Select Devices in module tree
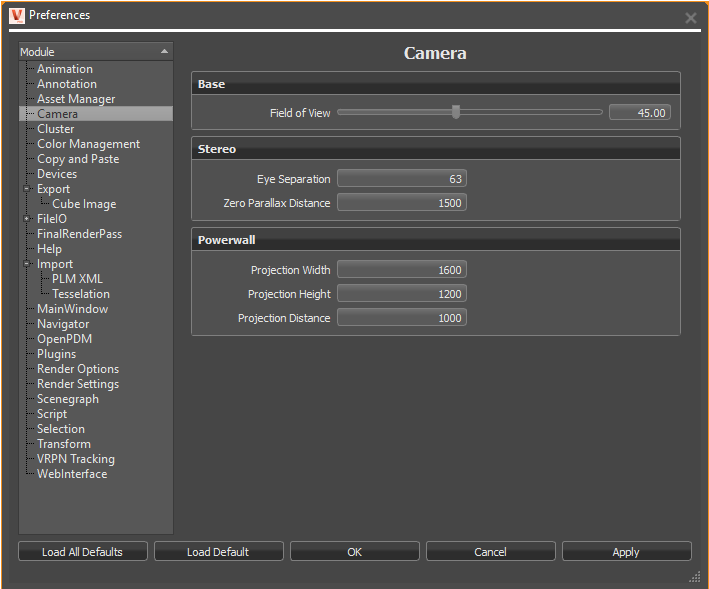 pyautogui.click(x=57, y=174)
